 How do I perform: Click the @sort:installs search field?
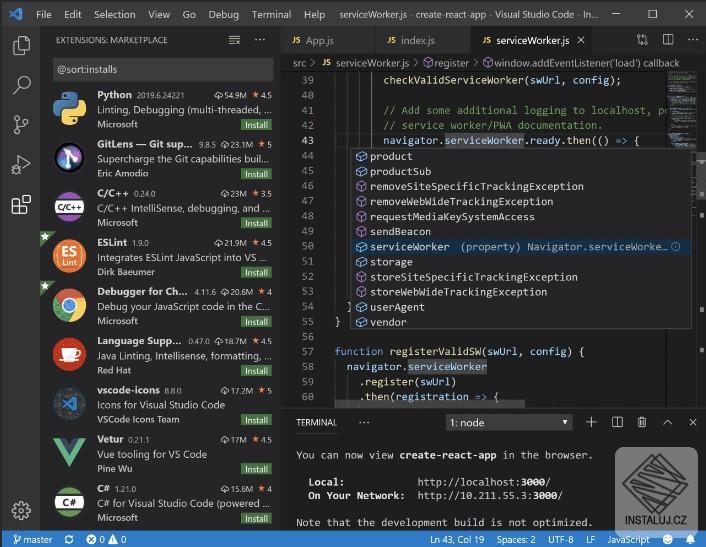click(163, 69)
